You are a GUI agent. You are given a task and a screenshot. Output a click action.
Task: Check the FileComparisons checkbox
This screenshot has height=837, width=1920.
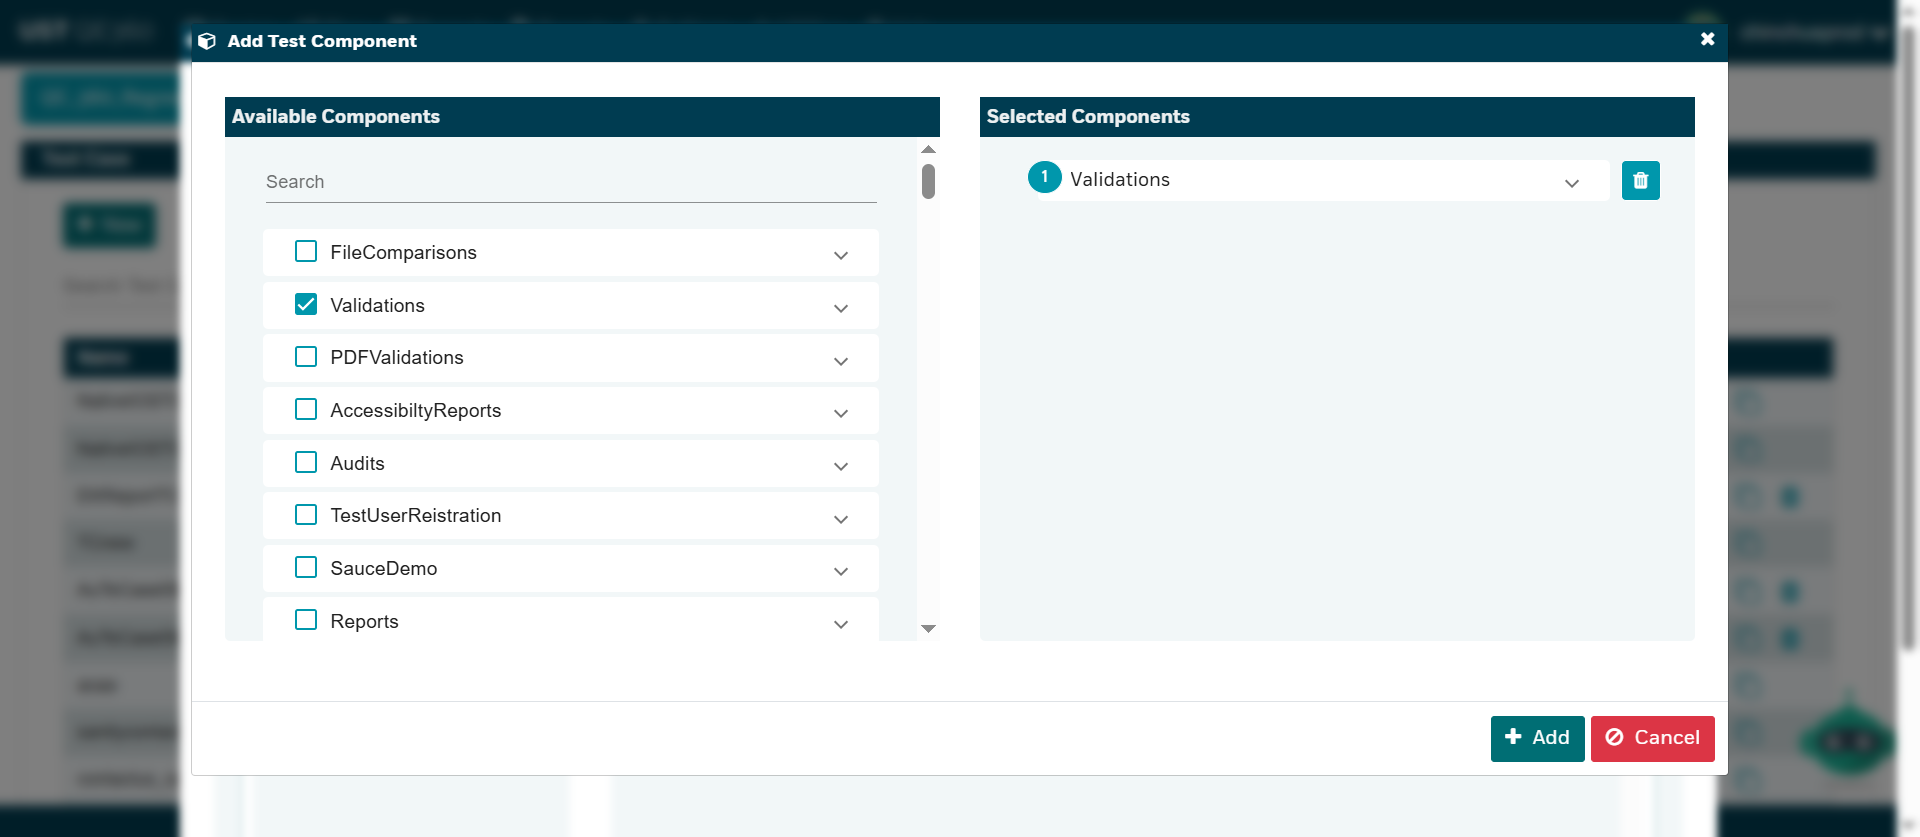pos(306,251)
